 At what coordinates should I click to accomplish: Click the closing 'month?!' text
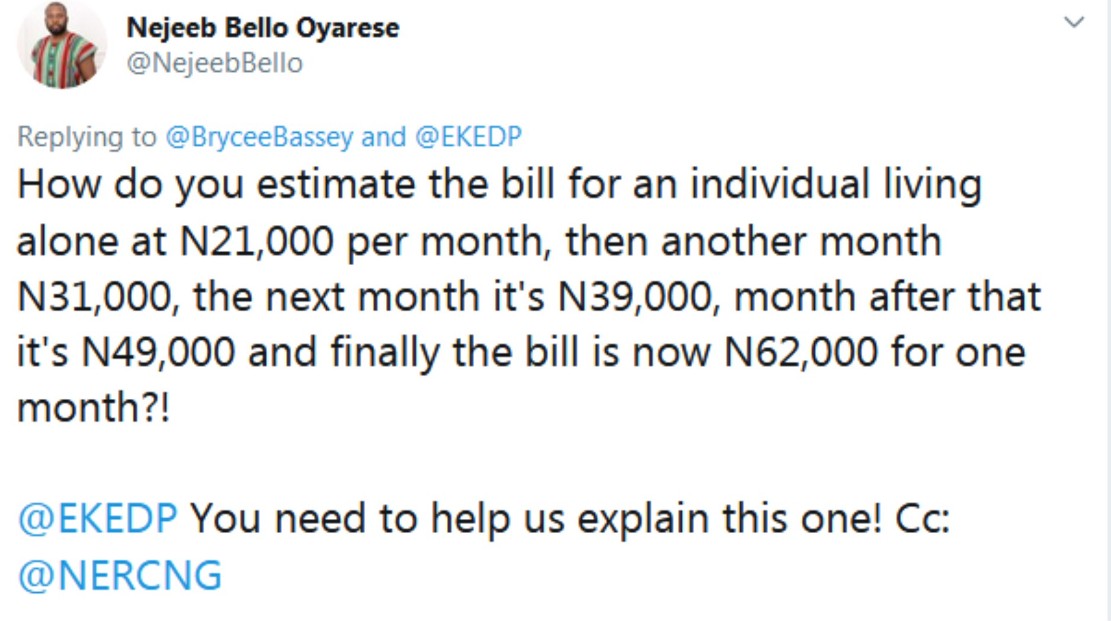point(94,408)
